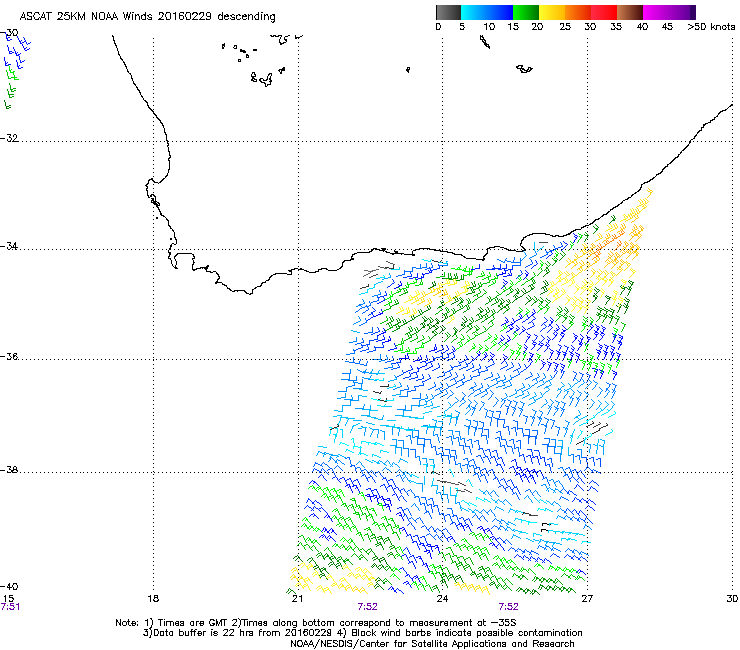Click the "24" longitude axis label
Viewport: 740px width, 650px height.
[442, 599]
